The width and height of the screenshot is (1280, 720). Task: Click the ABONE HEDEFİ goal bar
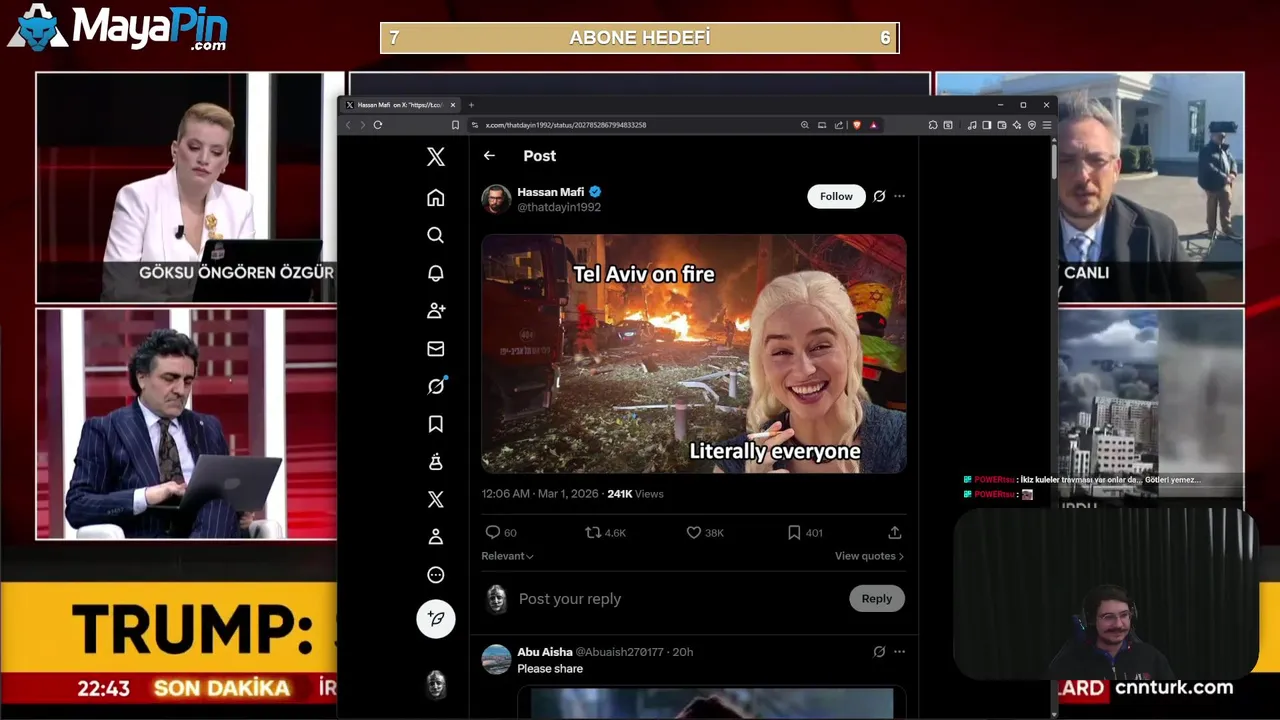640,38
